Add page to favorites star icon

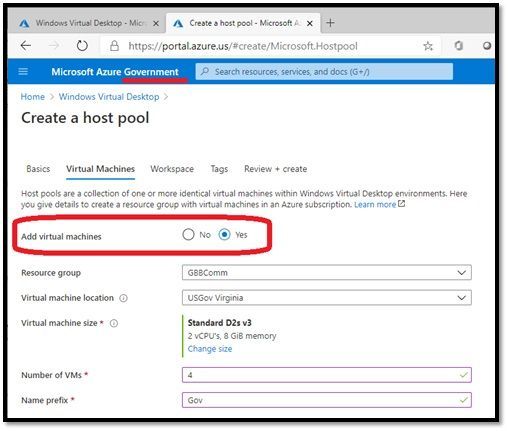pos(428,46)
